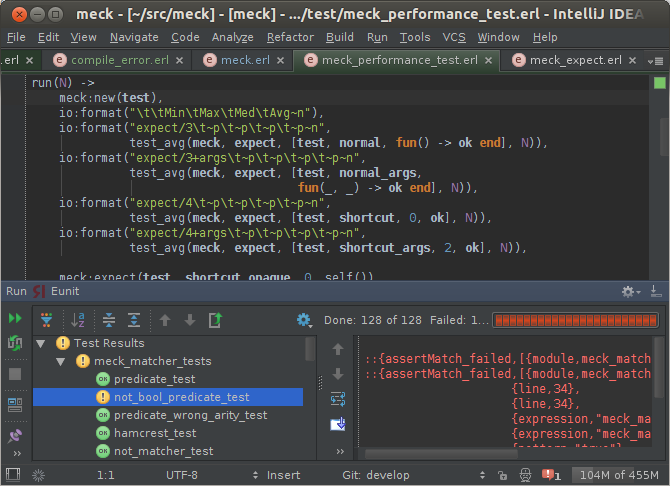Select not_bool_predicate_test row

pos(168,397)
